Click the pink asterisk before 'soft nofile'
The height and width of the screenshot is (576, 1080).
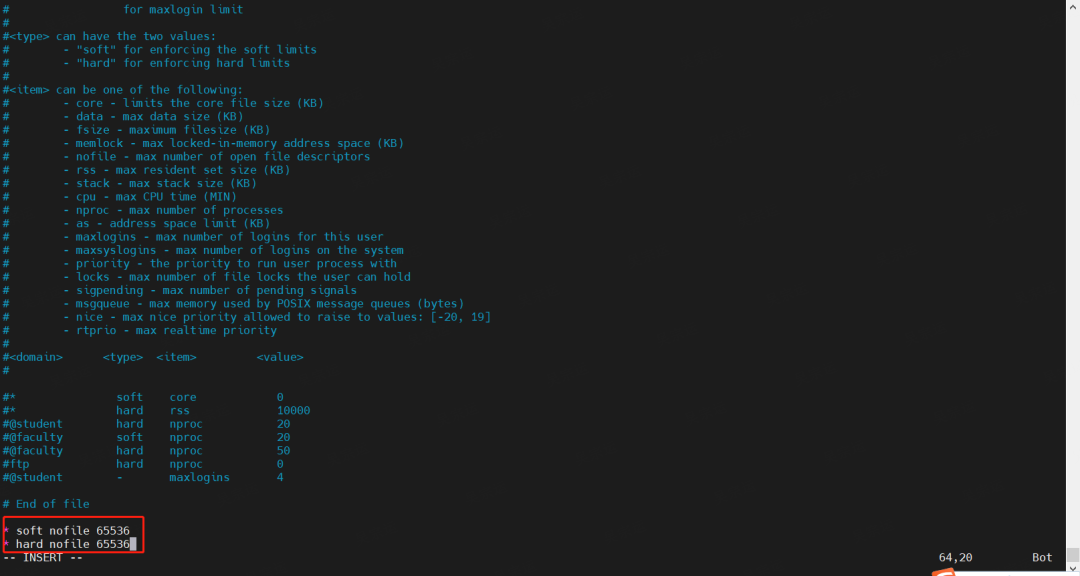point(6,531)
